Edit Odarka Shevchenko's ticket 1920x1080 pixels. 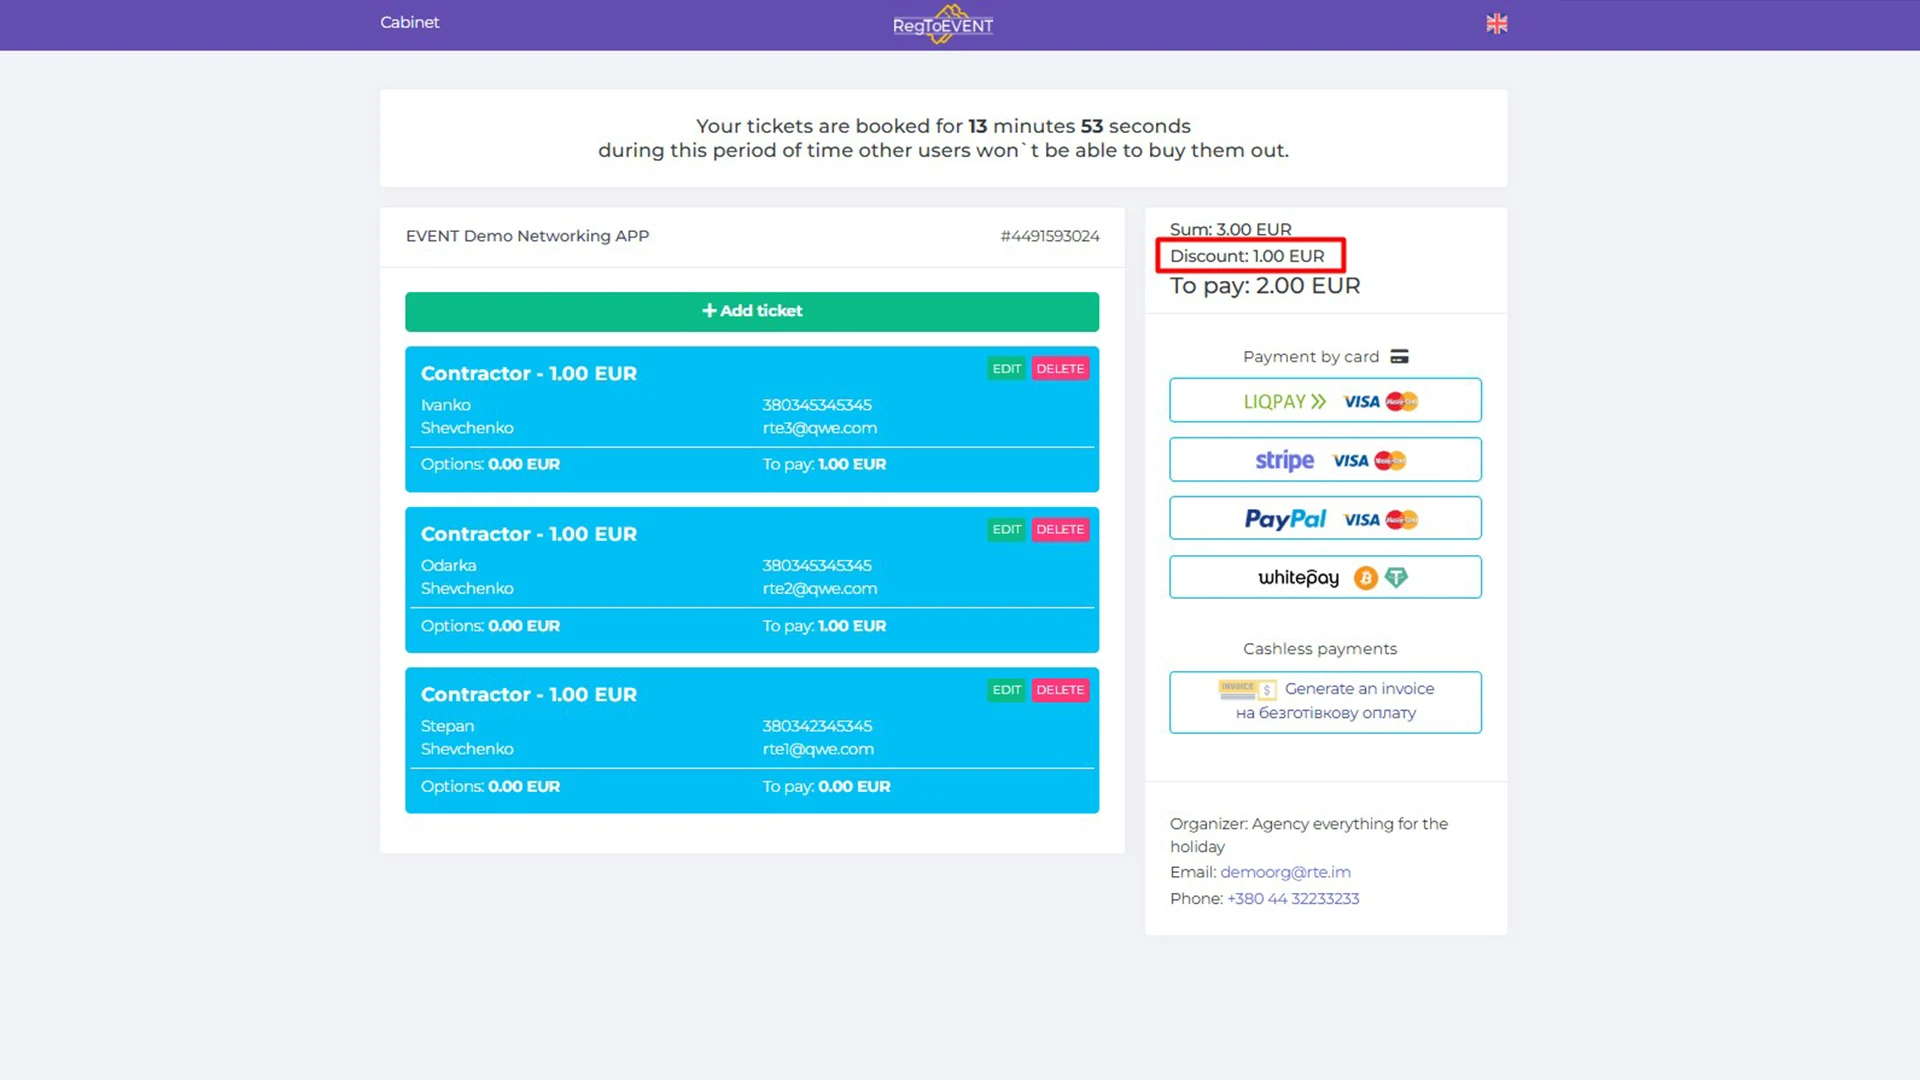(x=1006, y=530)
